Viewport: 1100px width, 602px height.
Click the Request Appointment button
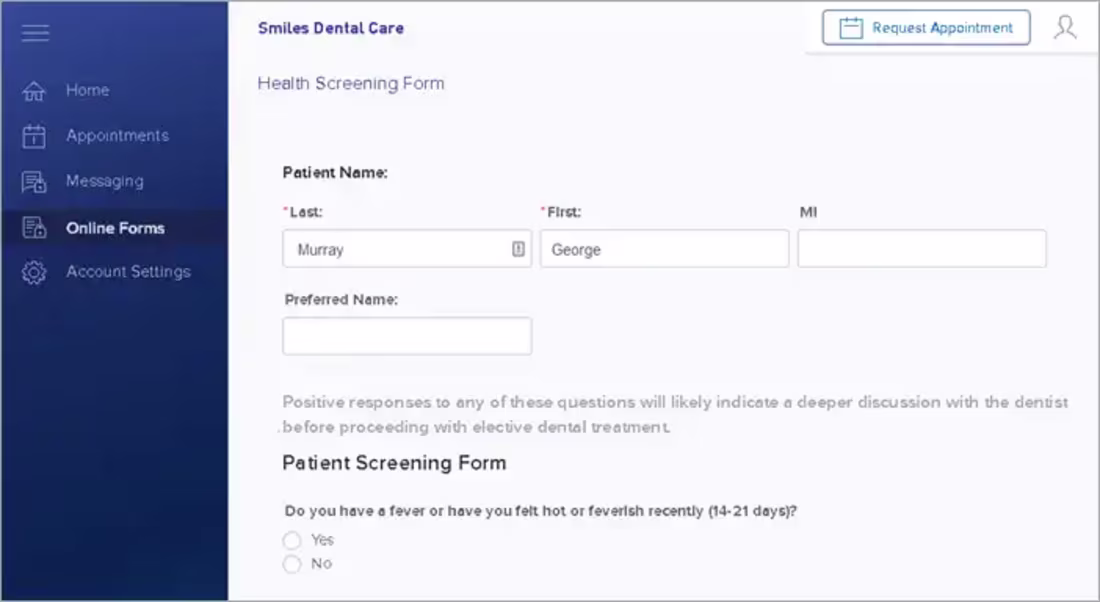coord(924,27)
